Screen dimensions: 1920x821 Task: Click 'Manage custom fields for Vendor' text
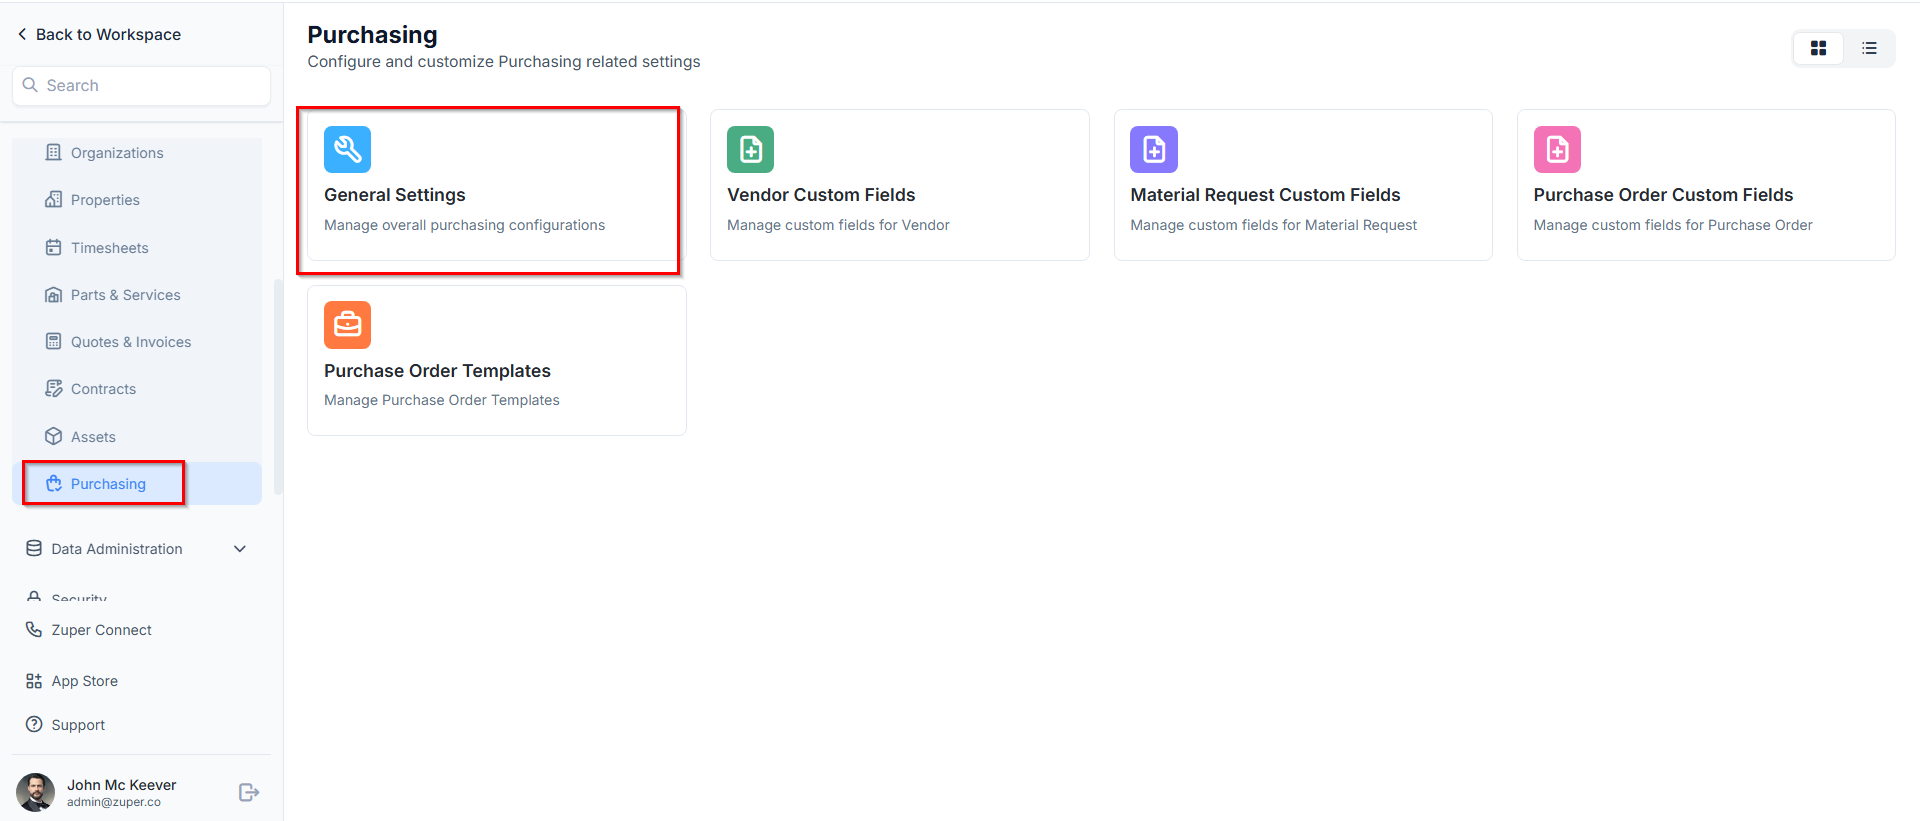(838, 225)
